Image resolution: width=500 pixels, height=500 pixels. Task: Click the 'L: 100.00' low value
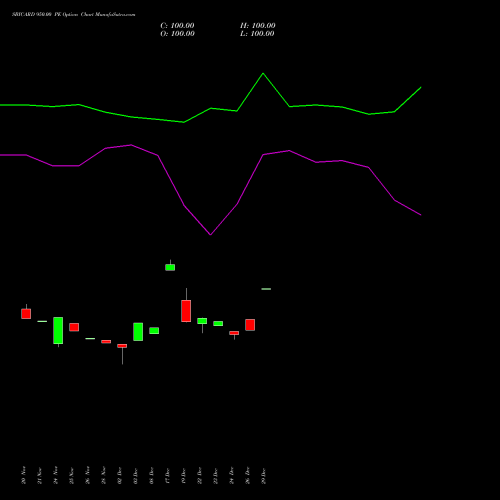click(257, 34)
